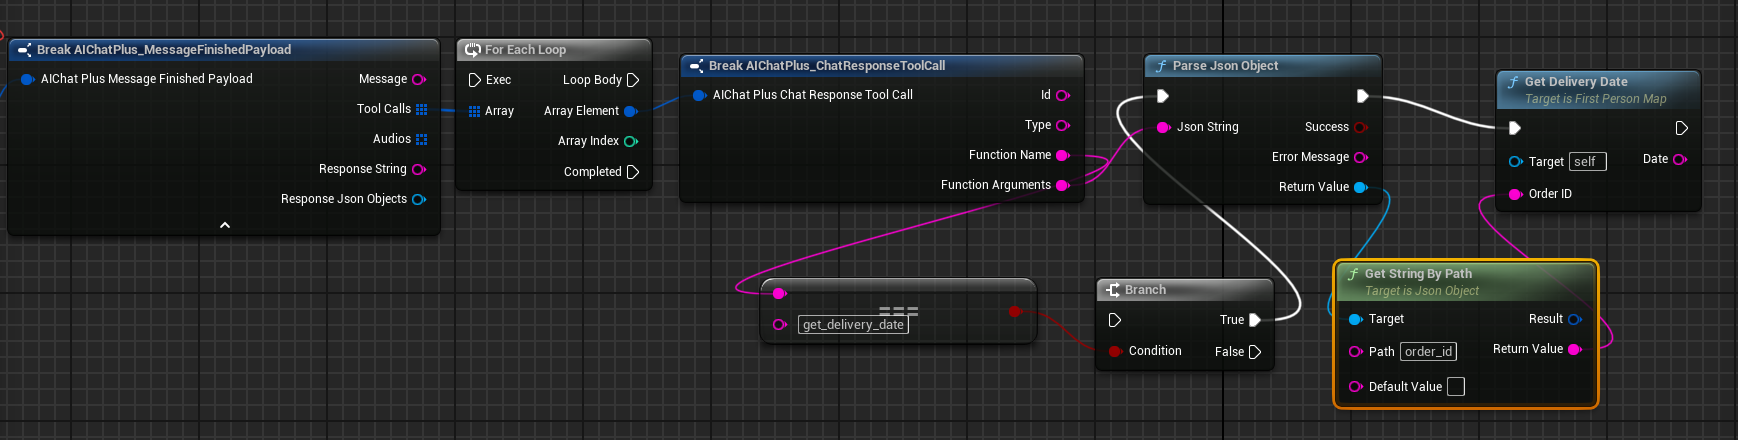The image size is (1738, 440).
Task: Click the Default Value text box
Action: point(1456,387)
